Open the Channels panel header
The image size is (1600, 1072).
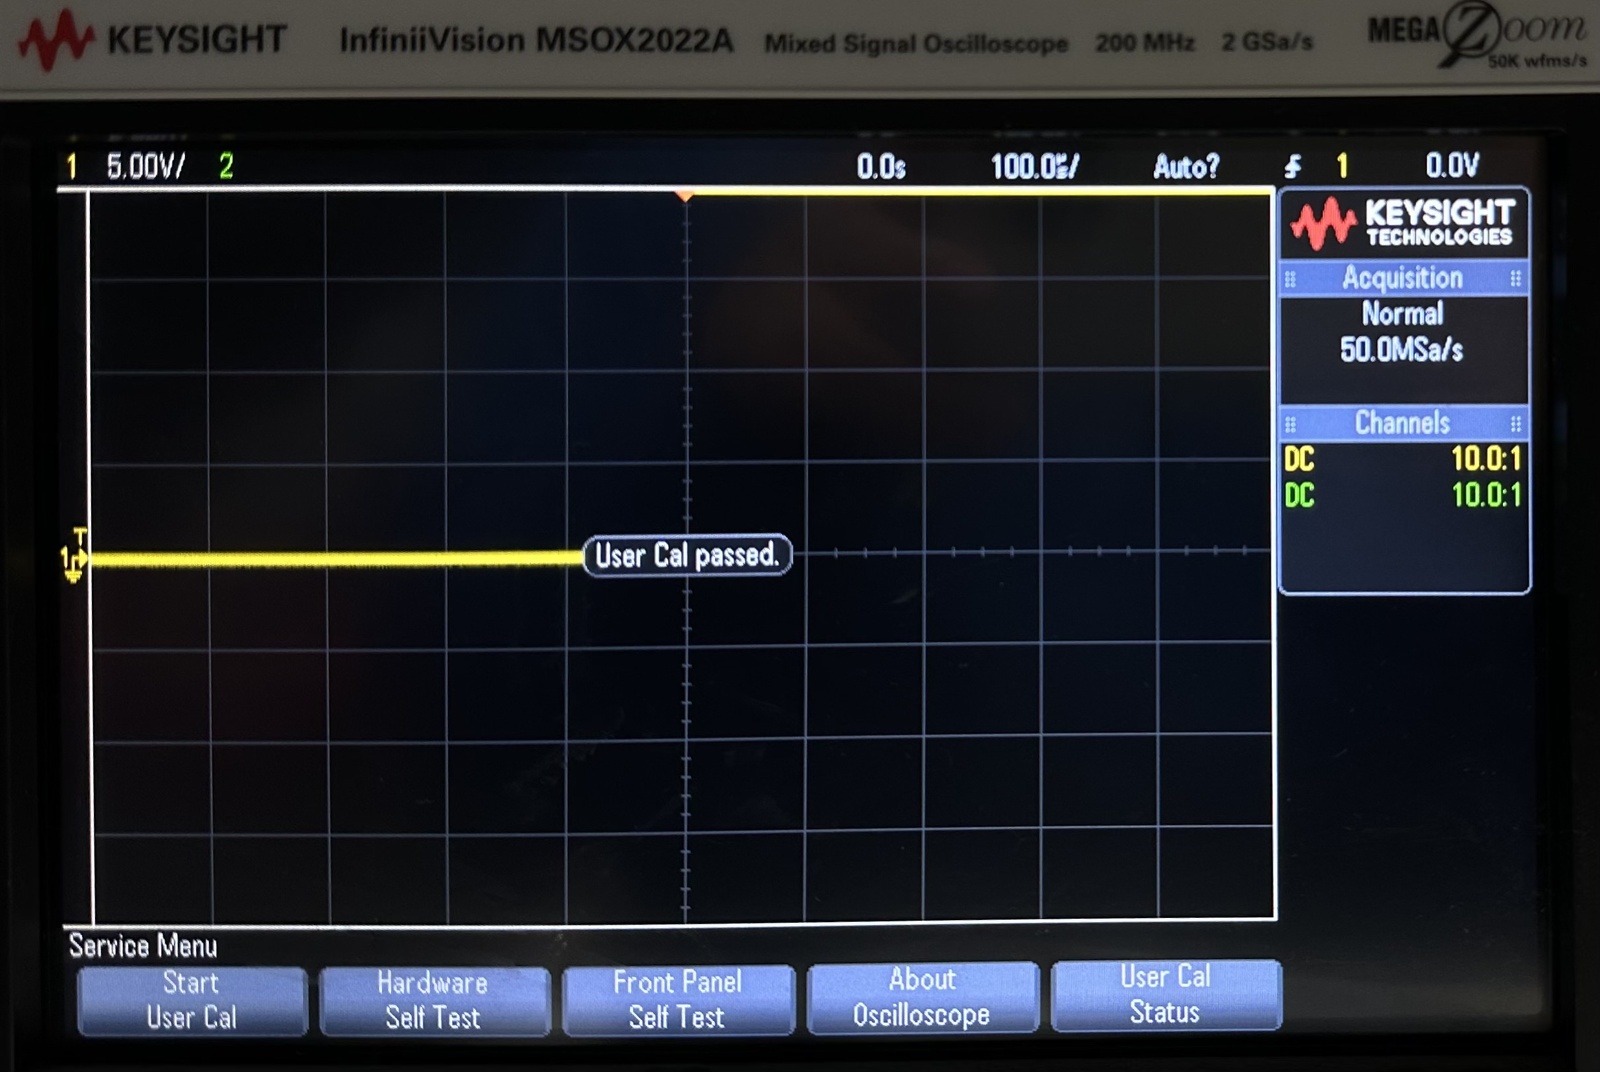pyautogui.click(x=1403, y=422)
